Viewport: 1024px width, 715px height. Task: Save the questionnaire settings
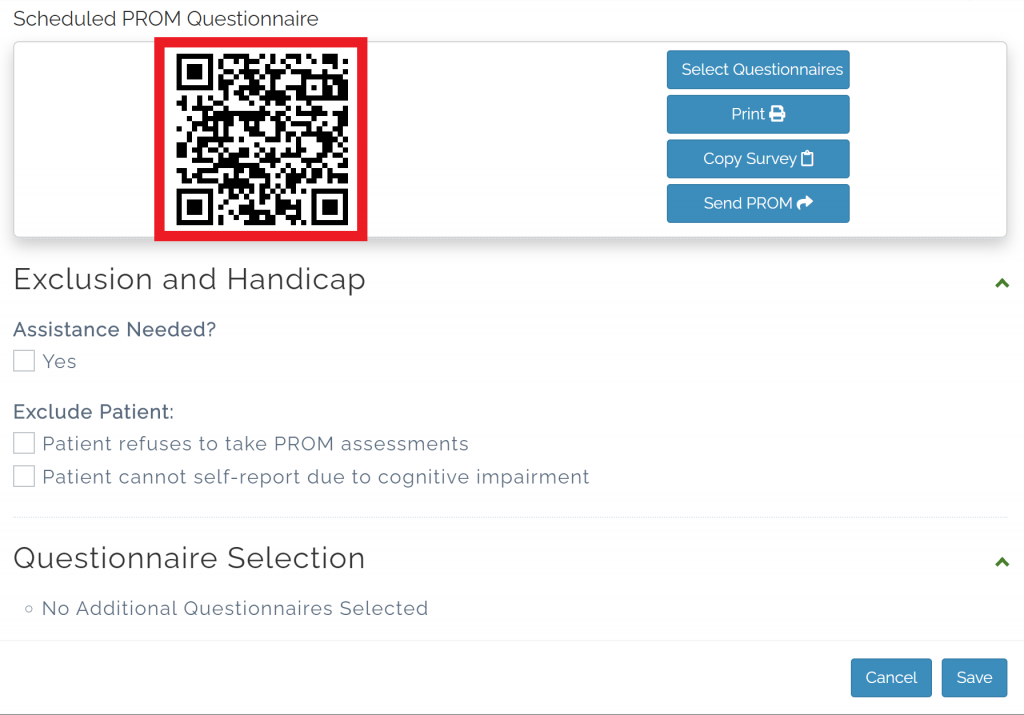(x=974, y=678)
